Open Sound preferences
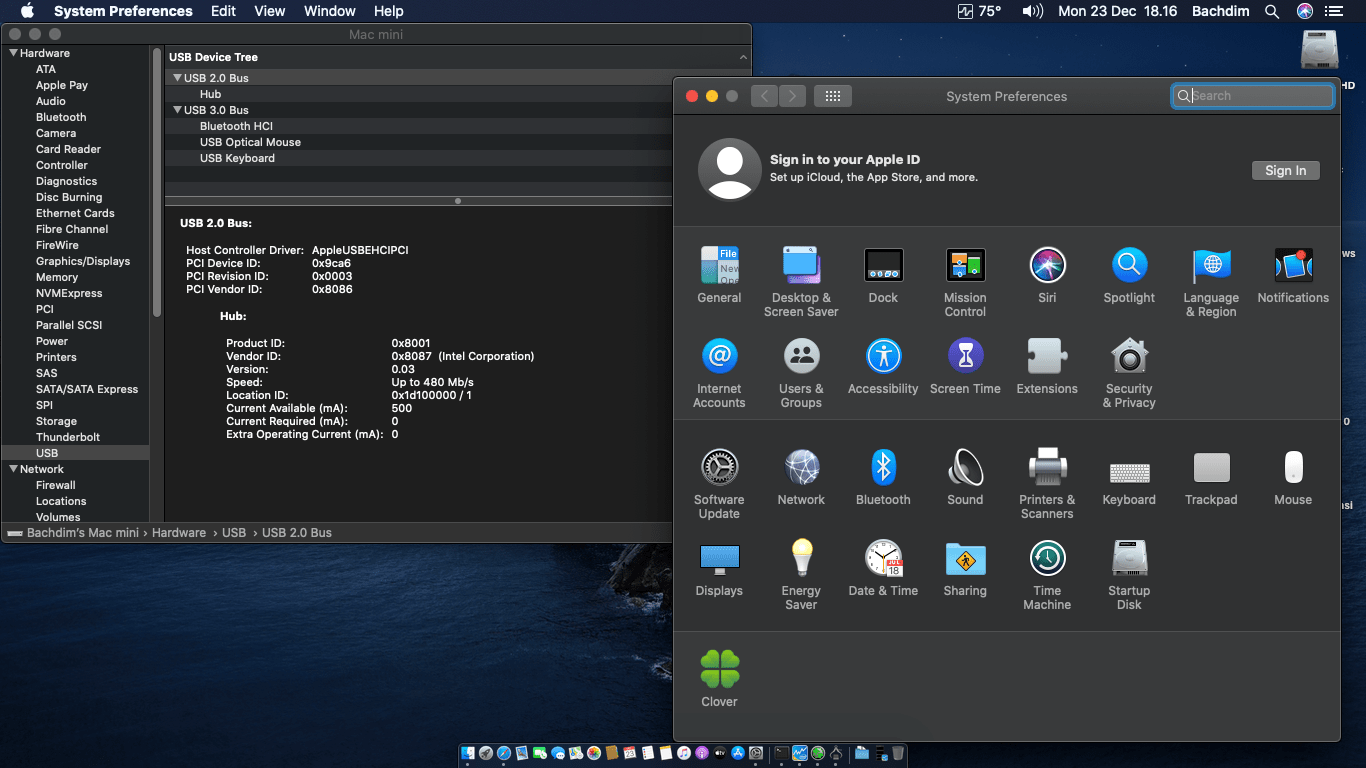1366x768 pixels. (965, 468)
